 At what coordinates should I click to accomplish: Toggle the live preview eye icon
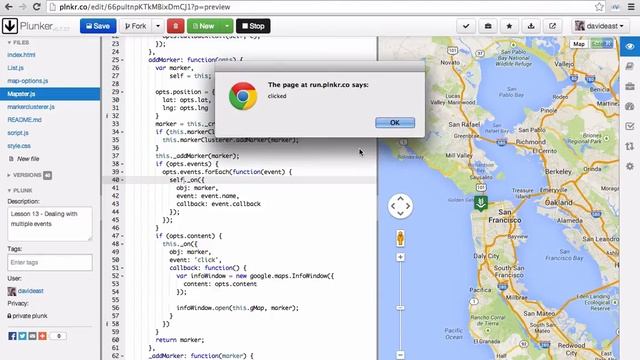tap(630, 46)
